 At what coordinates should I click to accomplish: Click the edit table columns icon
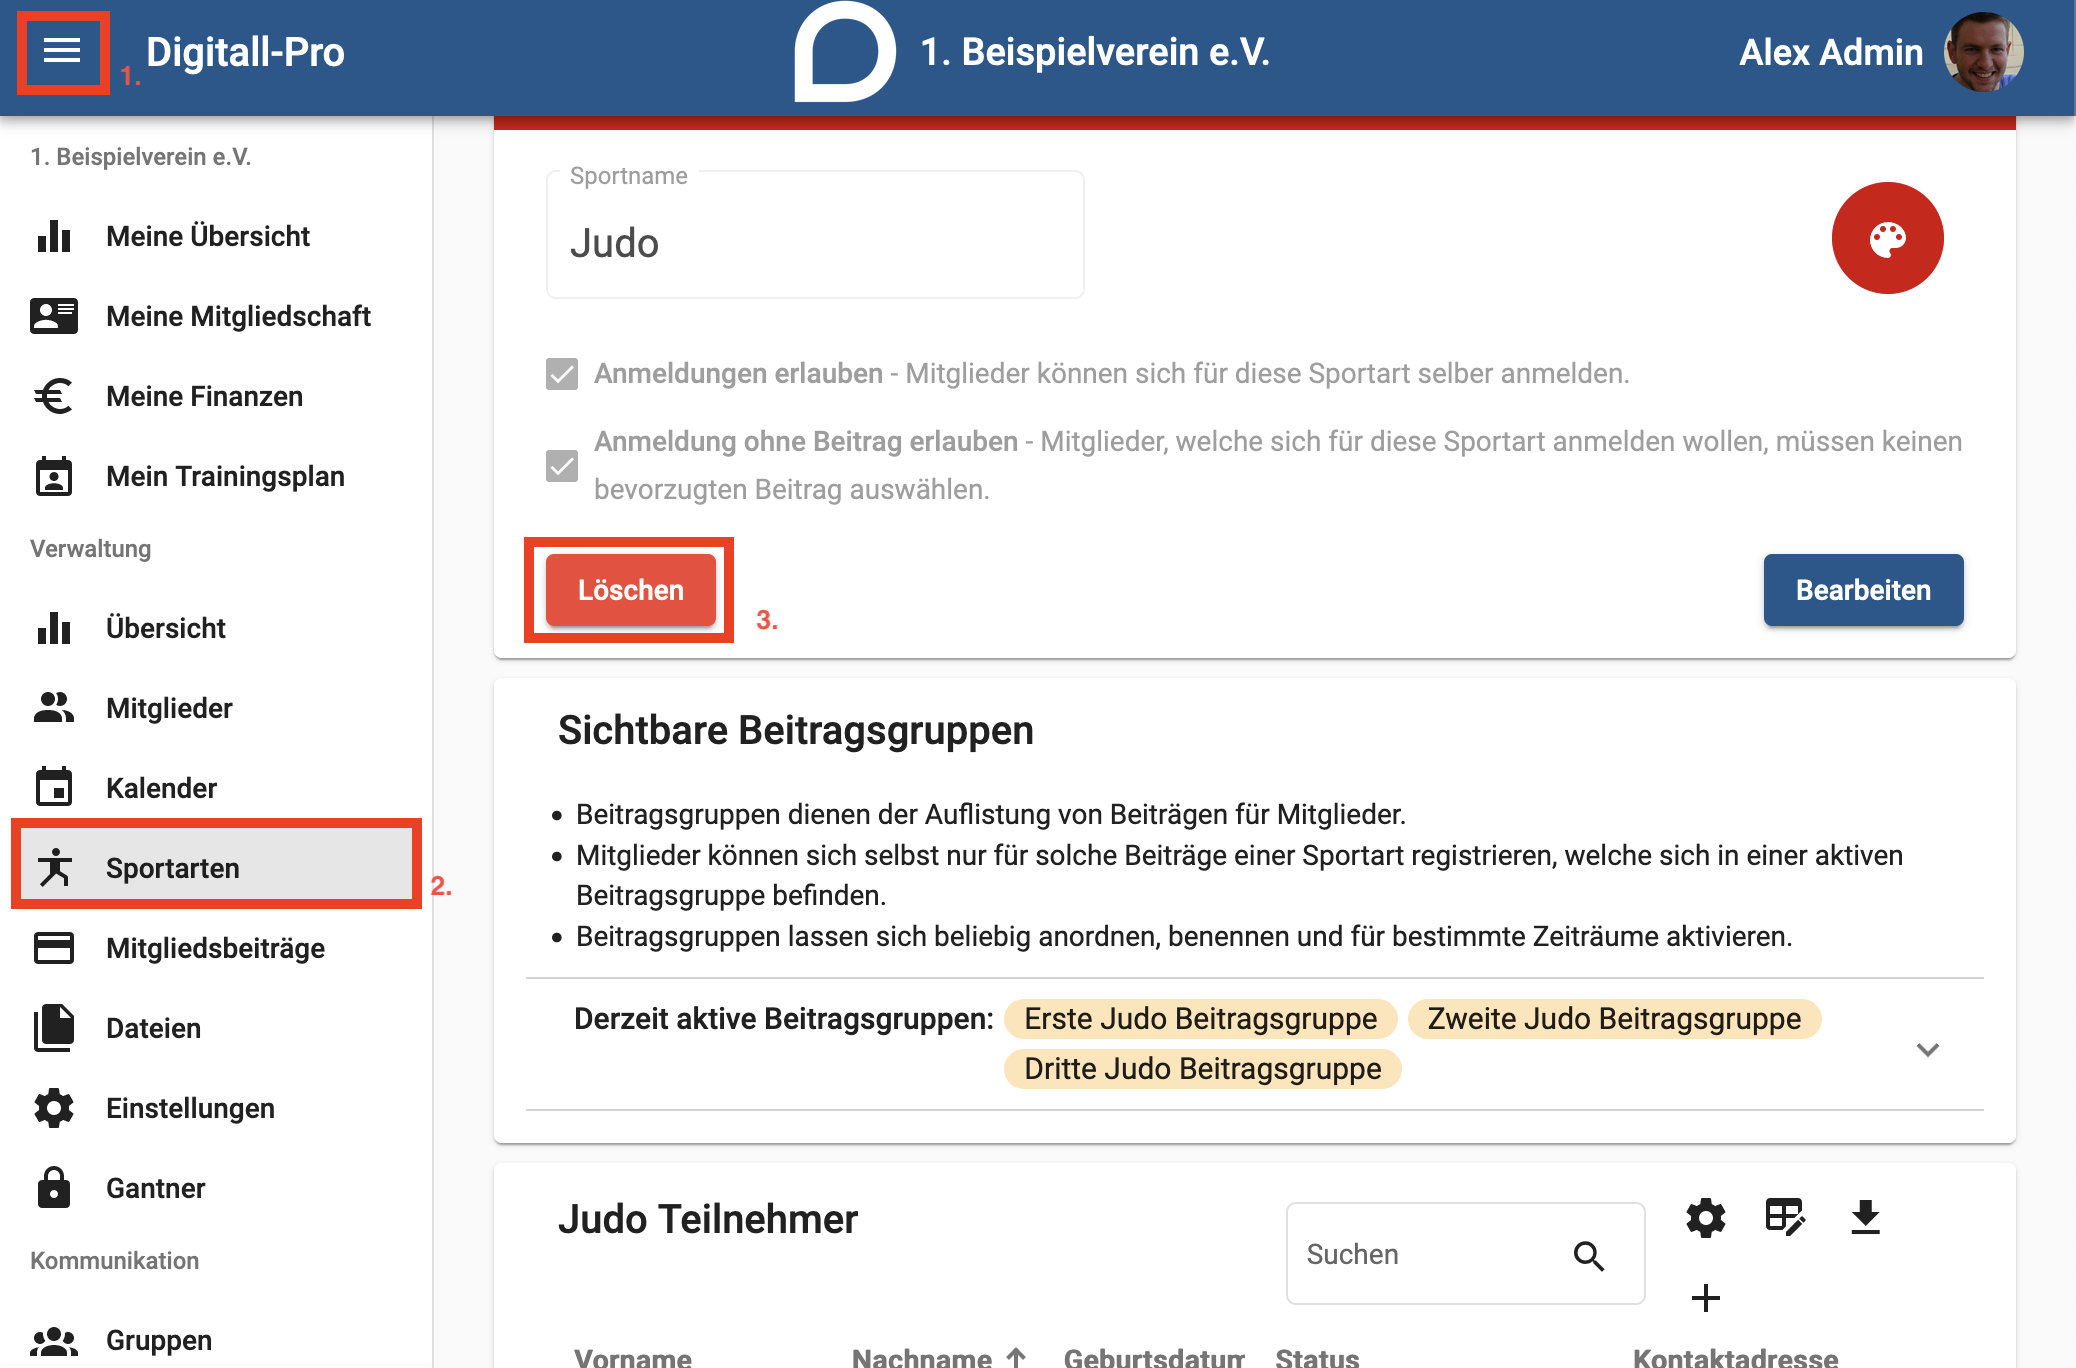pos(1786,1218)
